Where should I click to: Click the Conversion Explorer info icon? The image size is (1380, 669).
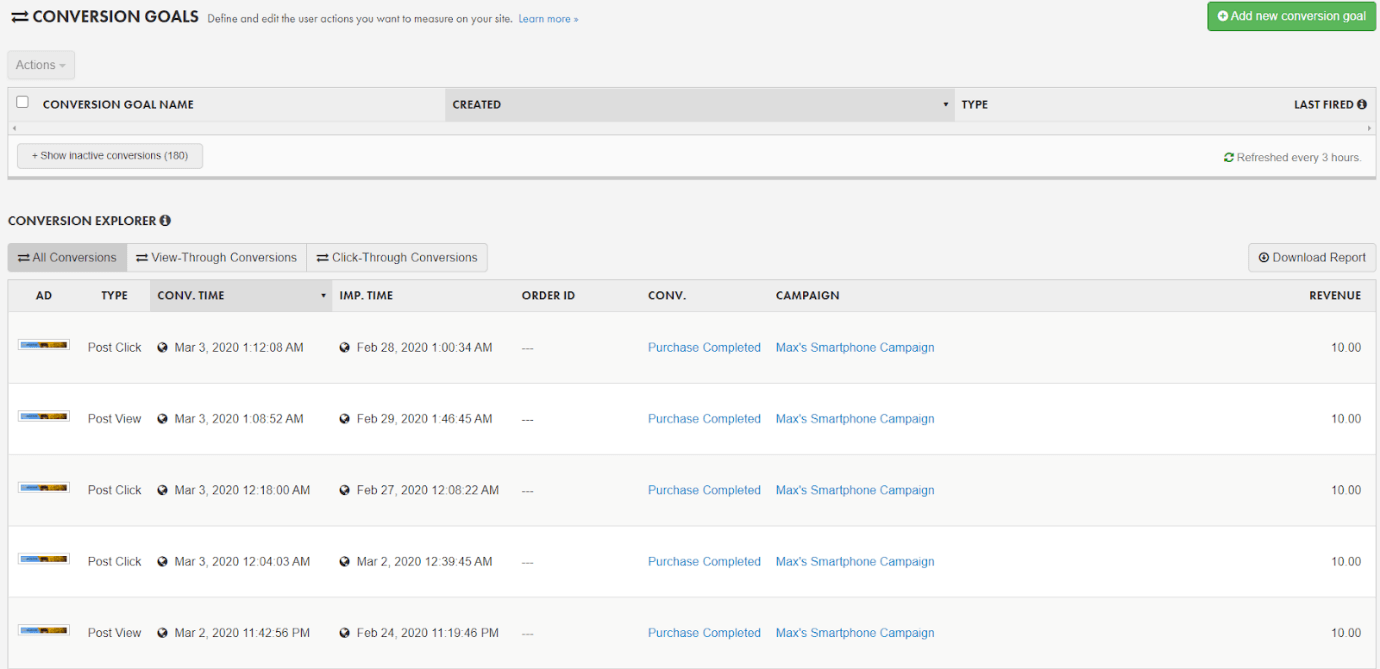tap(165, 220)
